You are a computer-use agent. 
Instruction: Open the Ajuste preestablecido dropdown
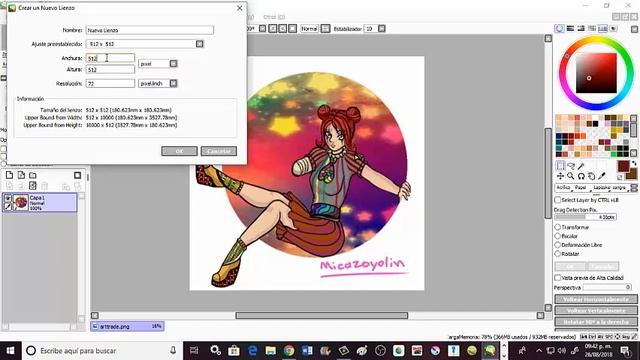click(x=200, y=44)
